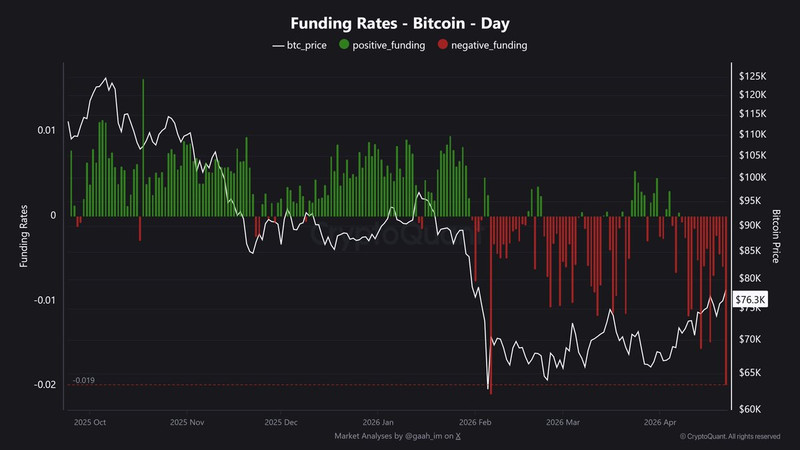
Task: Open the X link in footer
Action: point(458,437)
